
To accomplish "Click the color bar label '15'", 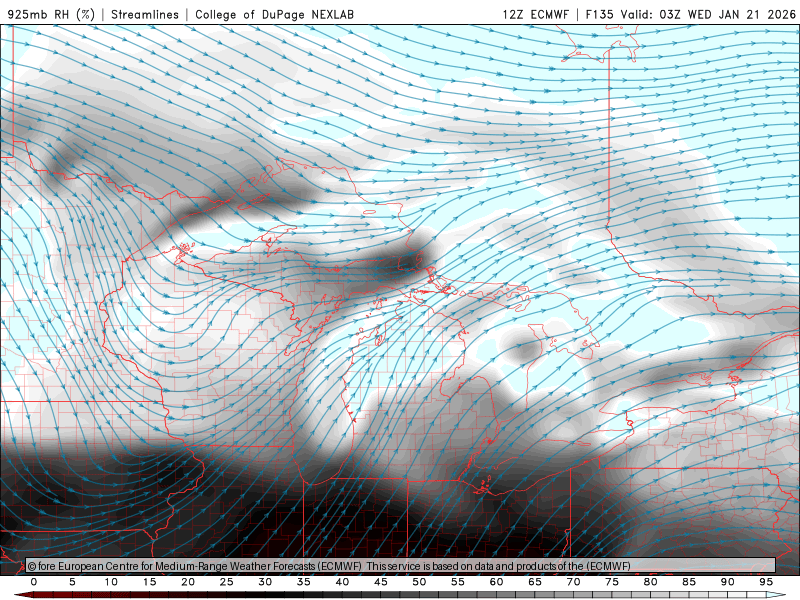I will [x=149, y=582].
